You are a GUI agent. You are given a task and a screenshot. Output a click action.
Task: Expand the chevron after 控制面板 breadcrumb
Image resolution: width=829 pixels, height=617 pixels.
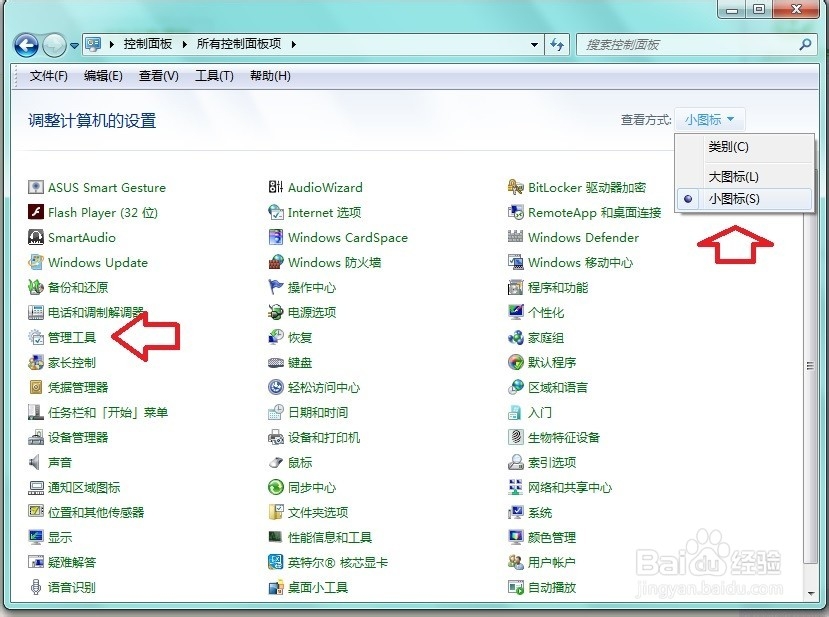(x=185, y=44)
